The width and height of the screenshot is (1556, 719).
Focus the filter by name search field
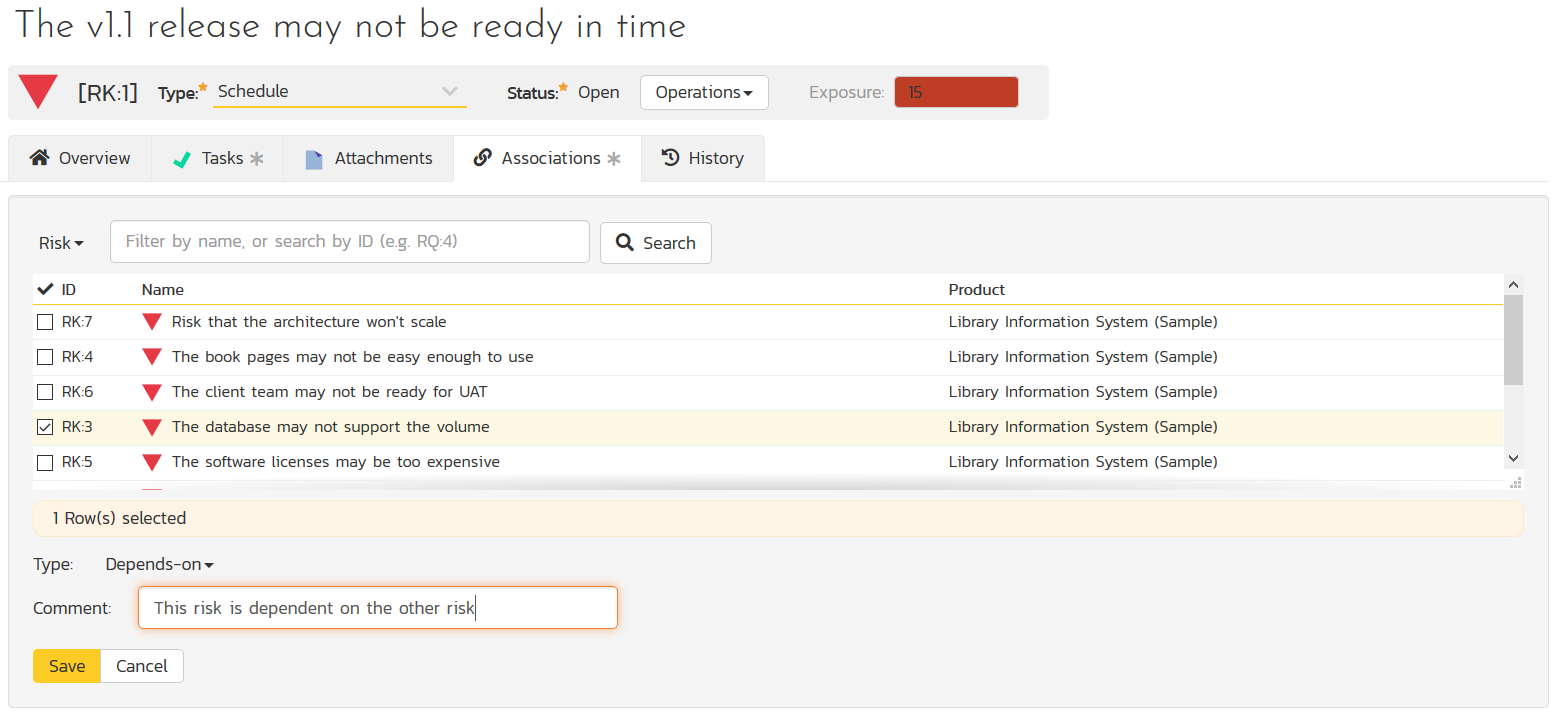tap(349, 241)
